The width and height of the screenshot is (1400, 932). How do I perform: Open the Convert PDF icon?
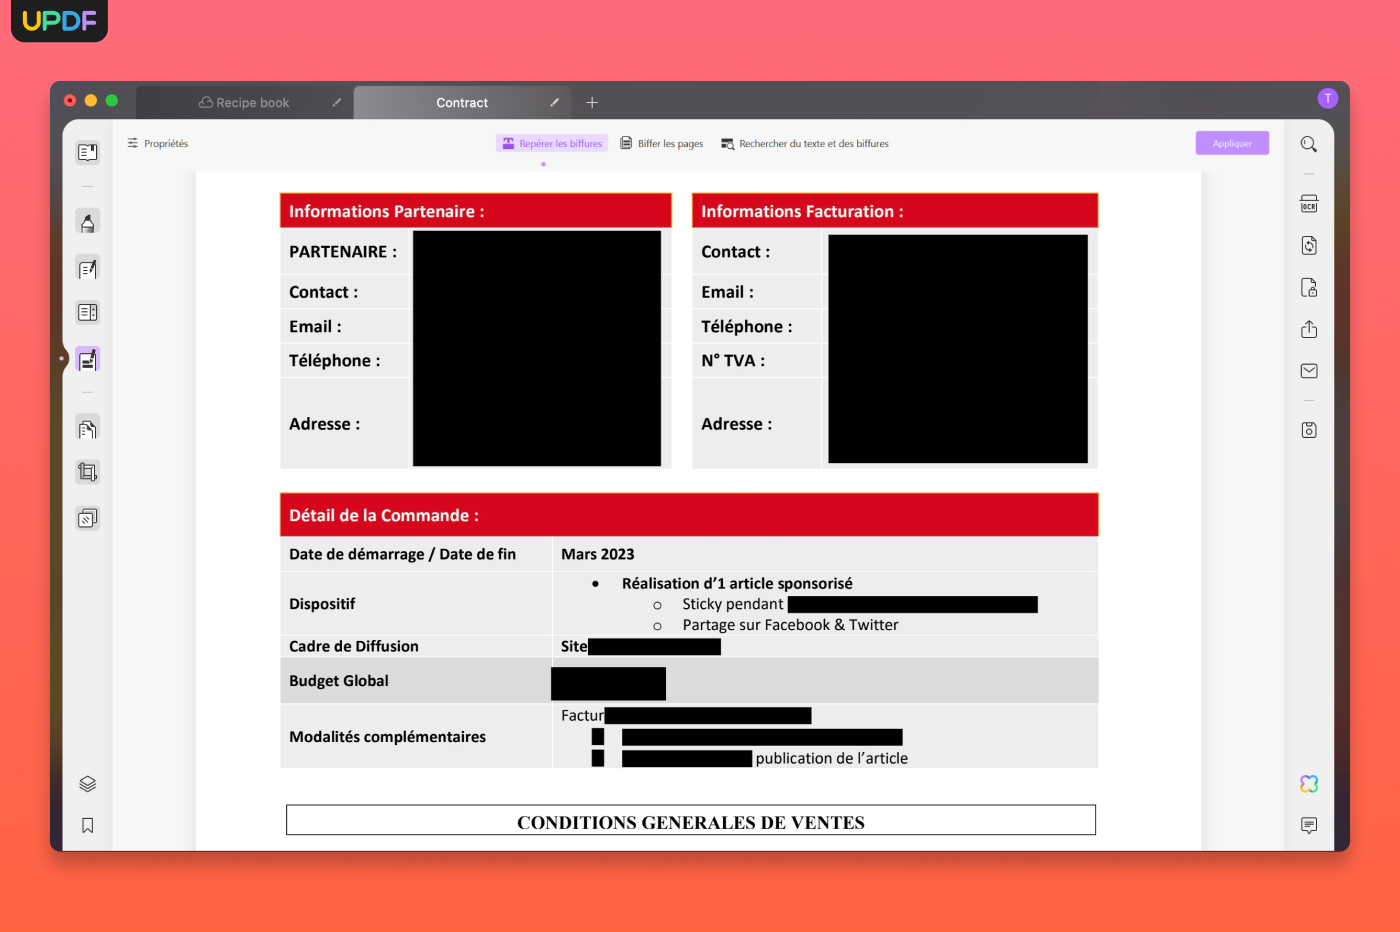pos(1309,246)
